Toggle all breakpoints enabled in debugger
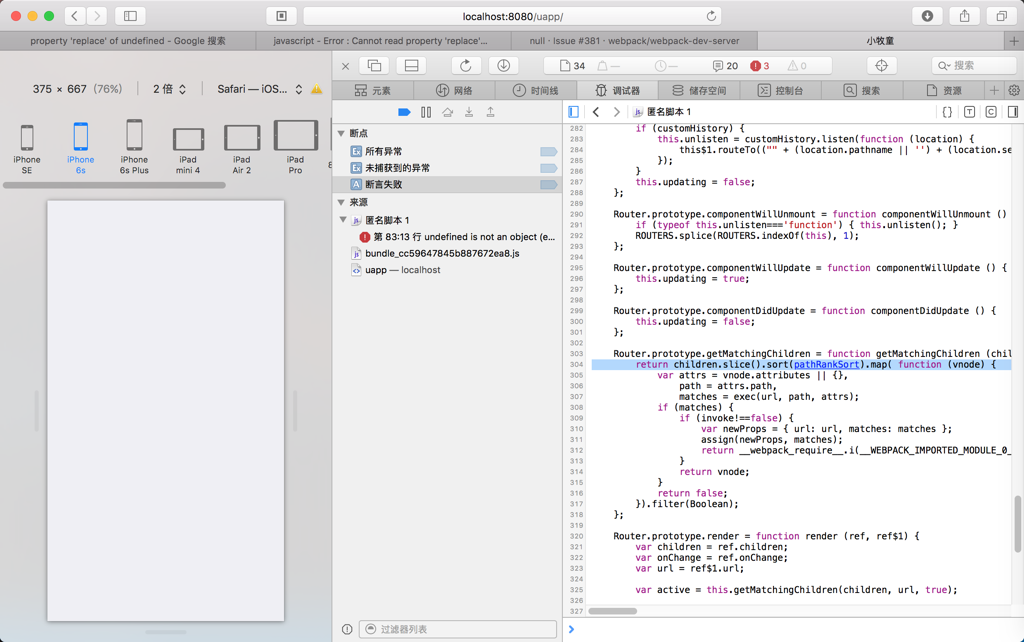 [x=404, y=112]
